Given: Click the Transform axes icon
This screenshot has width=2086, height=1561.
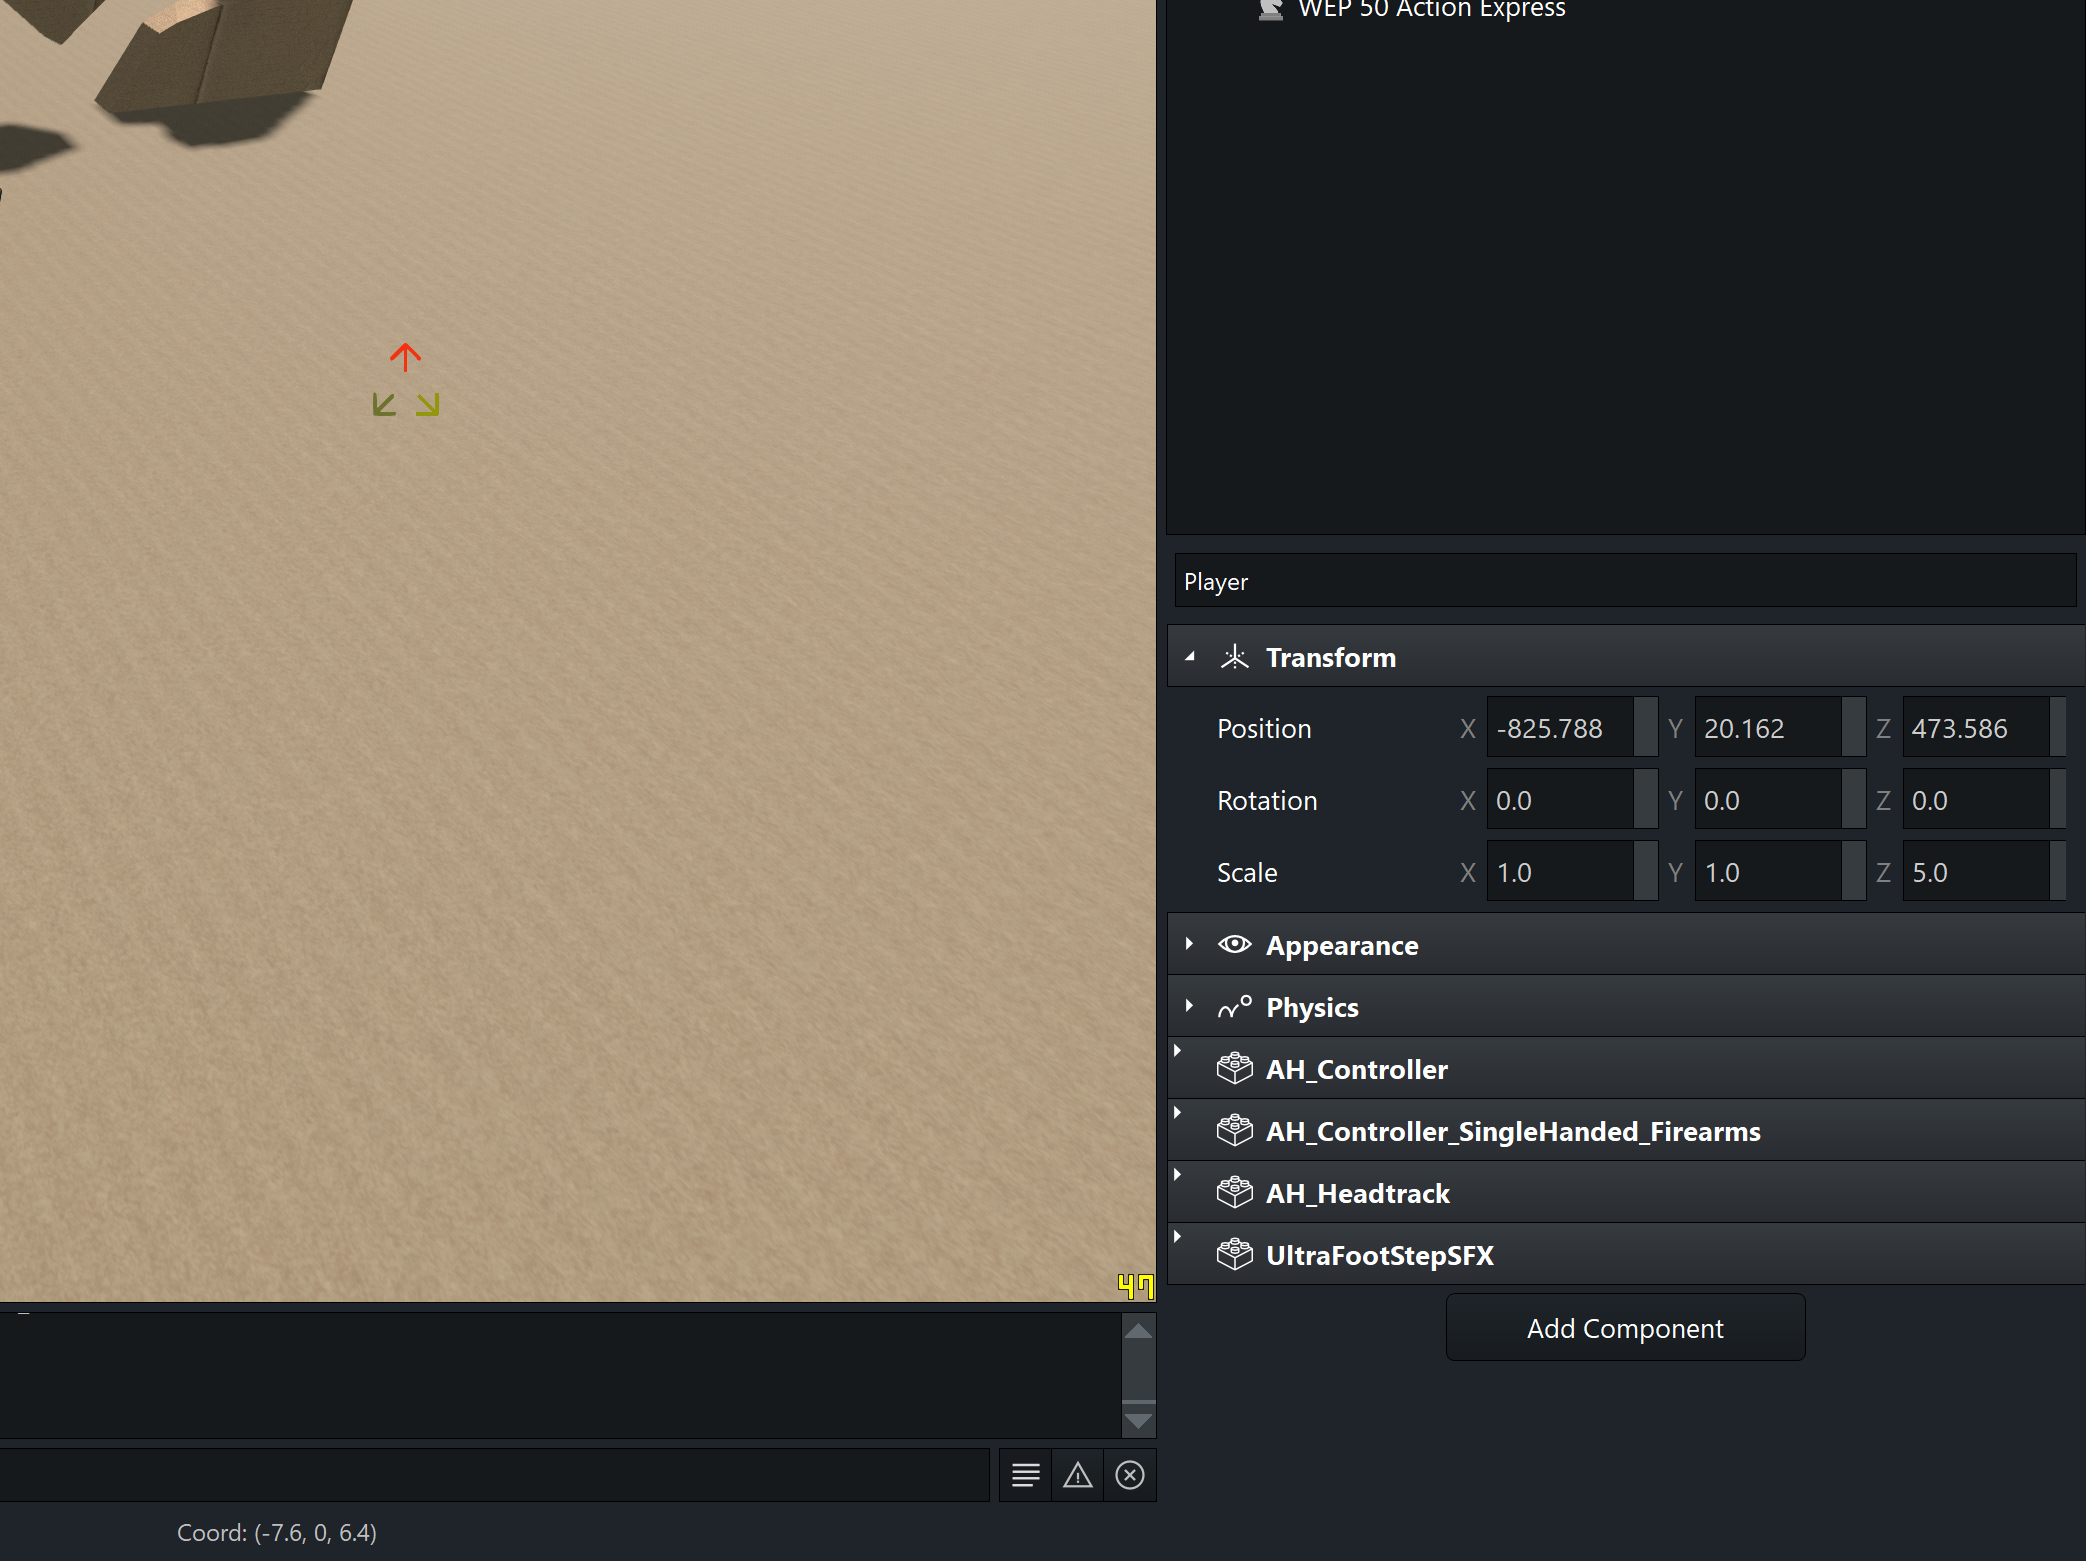Looking at the screenshot, I should point(1235,657).
